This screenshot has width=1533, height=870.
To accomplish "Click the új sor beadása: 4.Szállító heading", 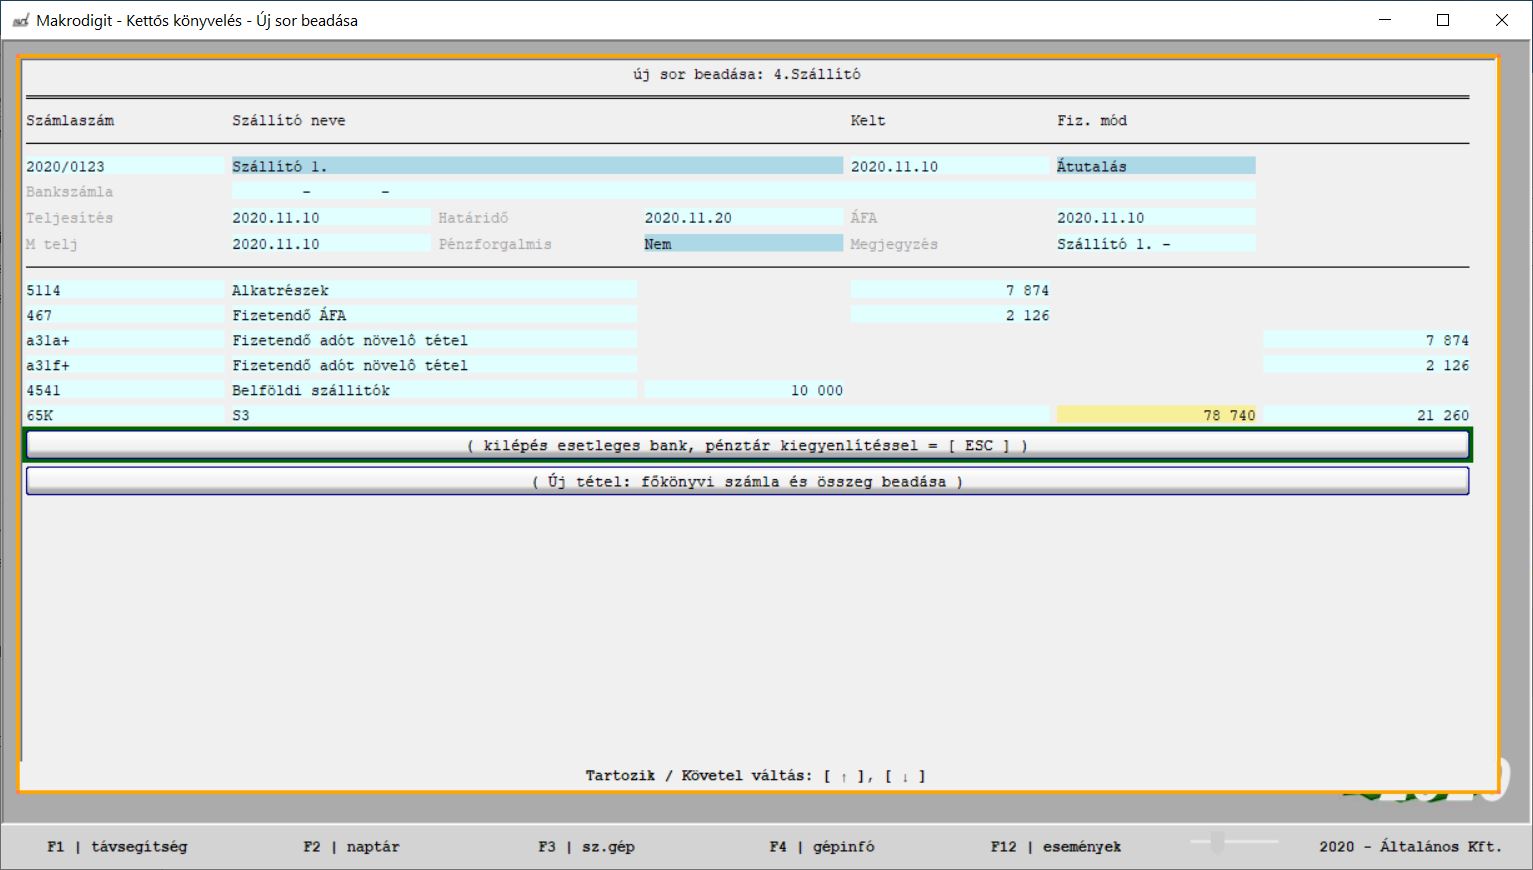I will pos(747,74).
